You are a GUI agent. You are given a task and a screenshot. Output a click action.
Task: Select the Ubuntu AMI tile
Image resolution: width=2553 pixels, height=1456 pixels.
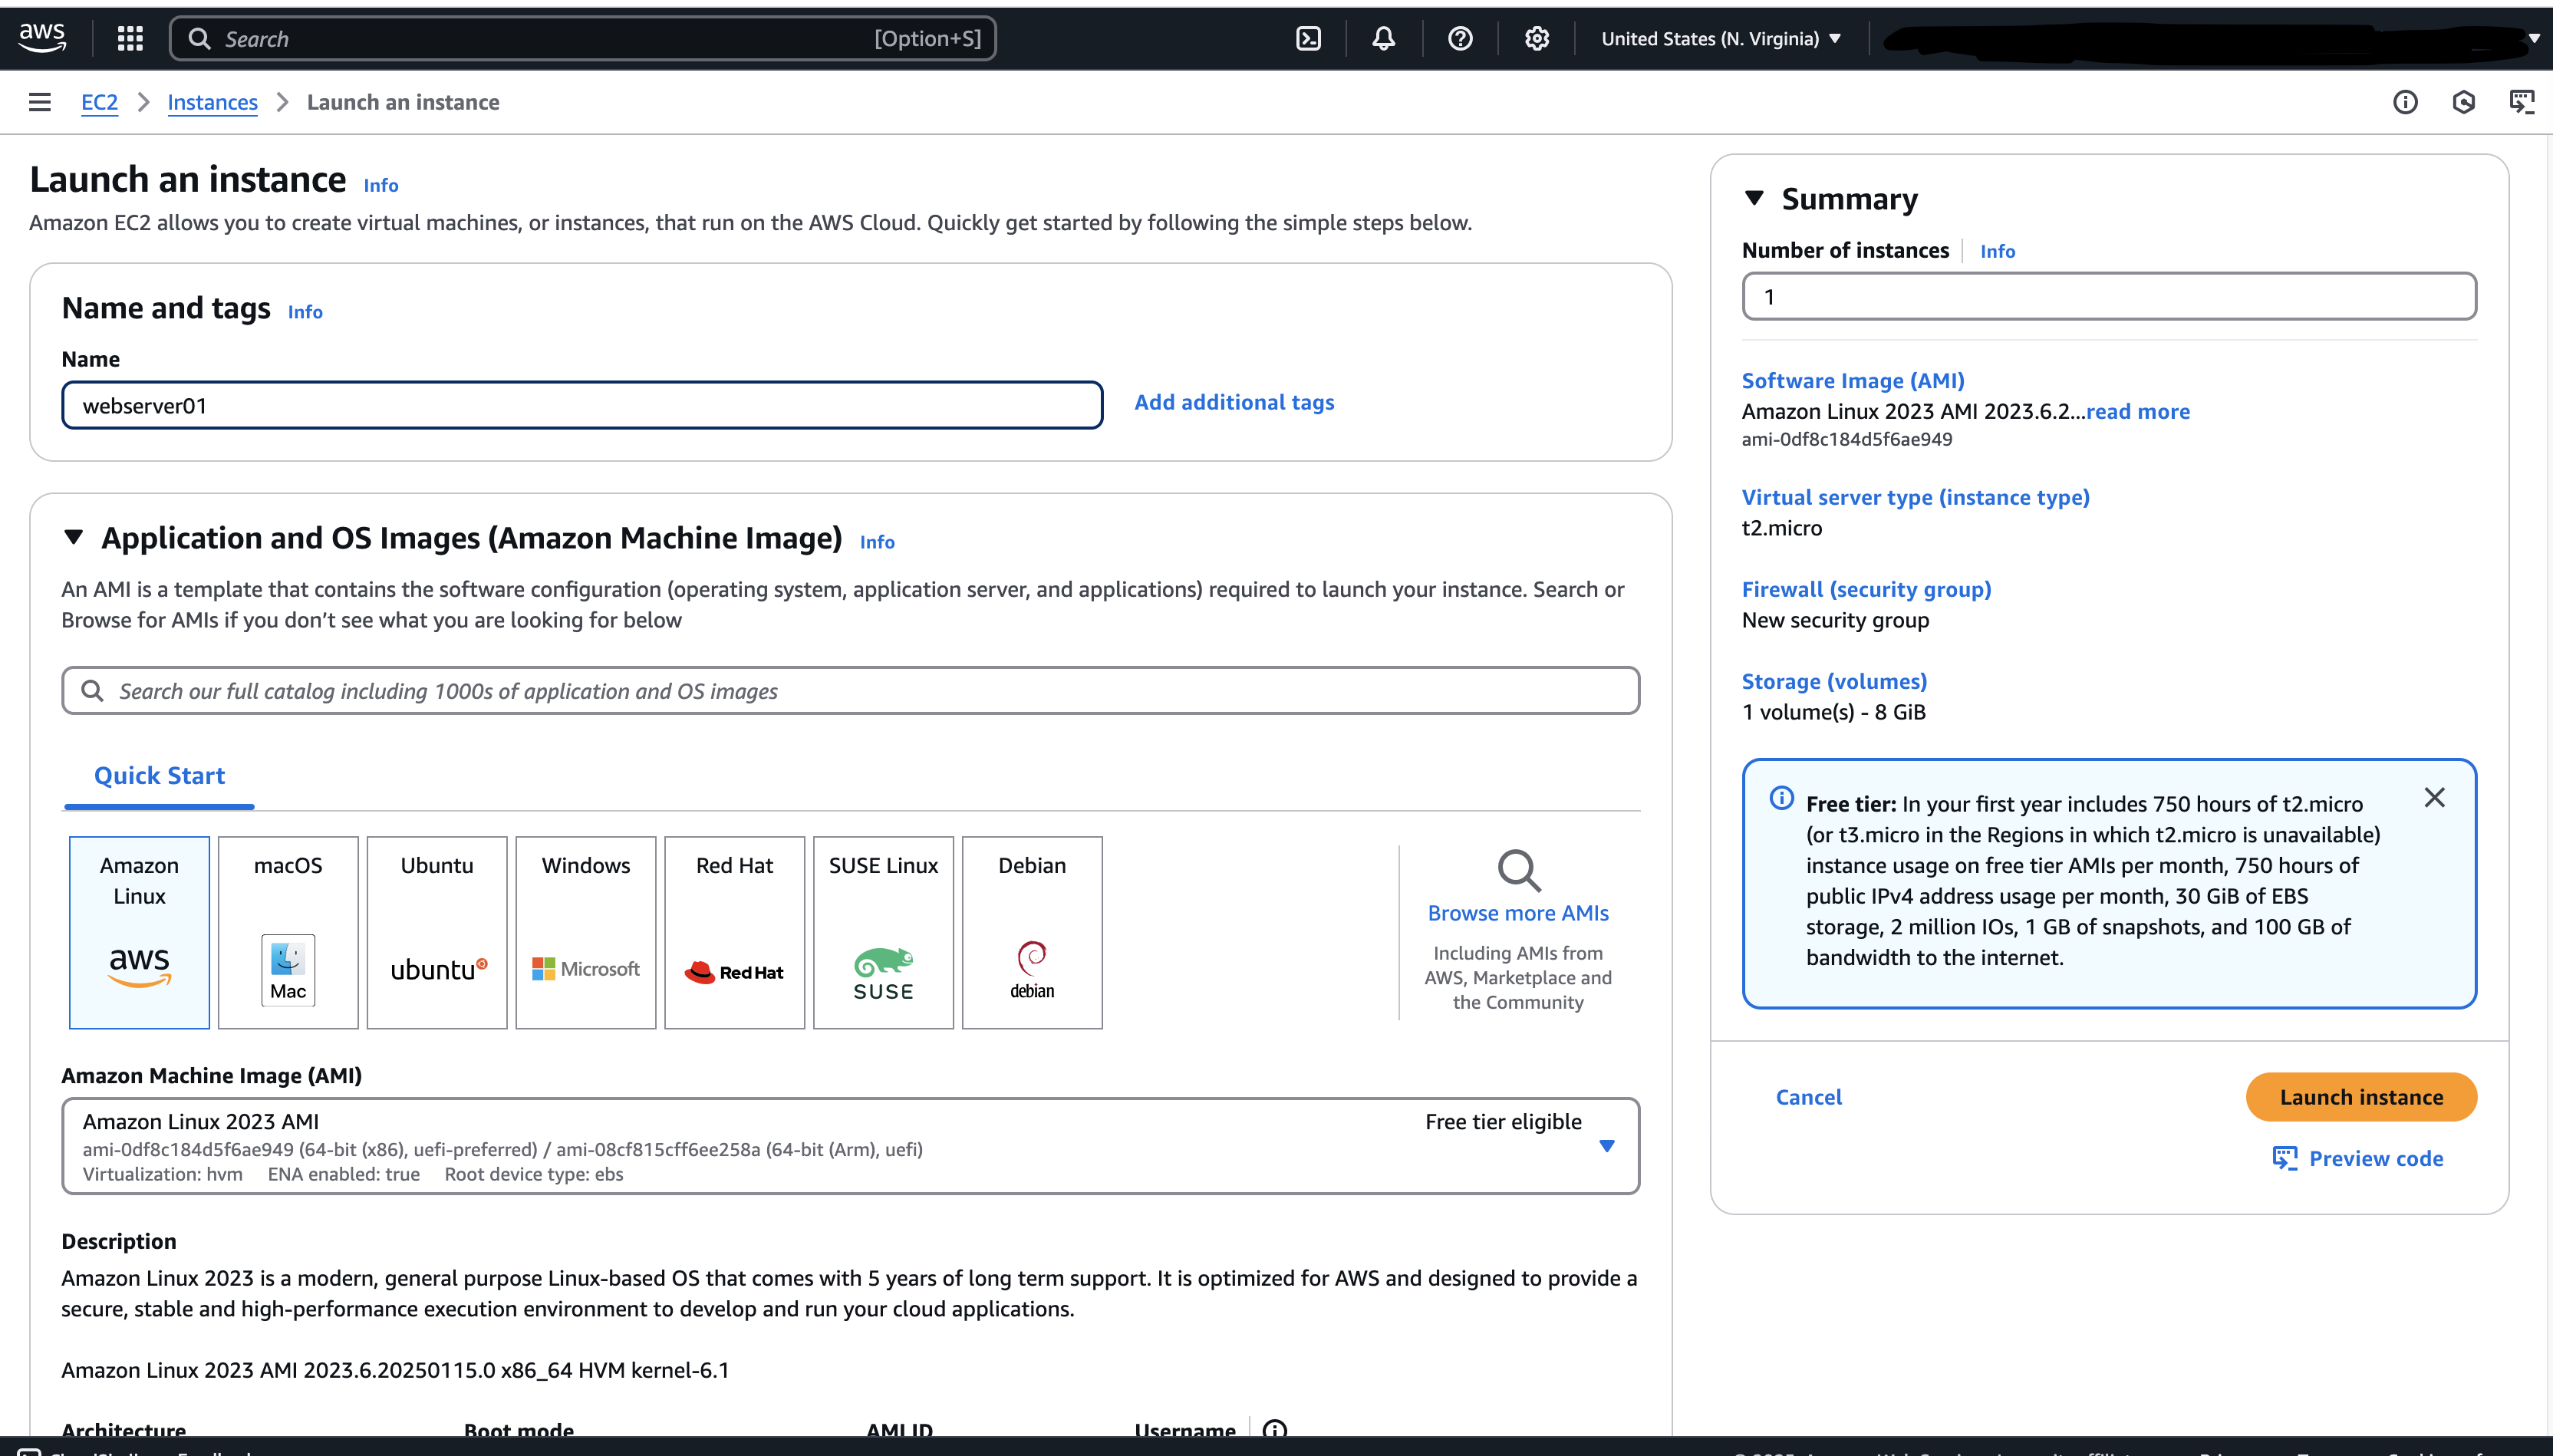pos(437,932)
